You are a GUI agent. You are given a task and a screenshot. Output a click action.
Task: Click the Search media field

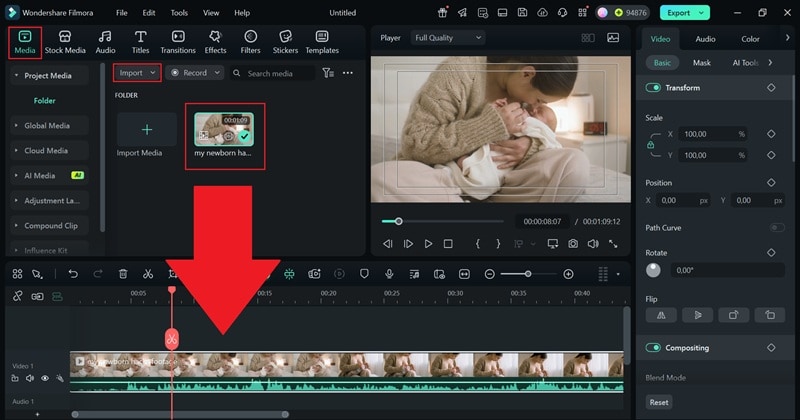click(272, 73)
